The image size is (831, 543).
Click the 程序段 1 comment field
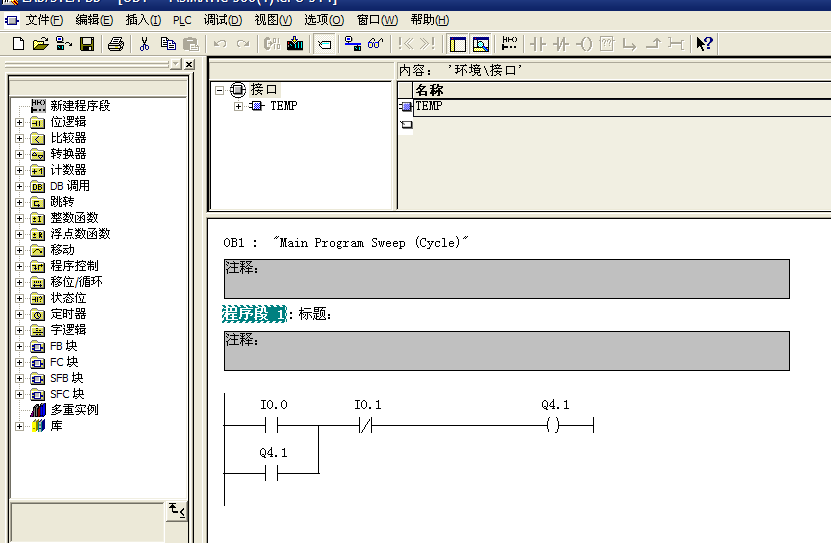(x=506, y=351)
